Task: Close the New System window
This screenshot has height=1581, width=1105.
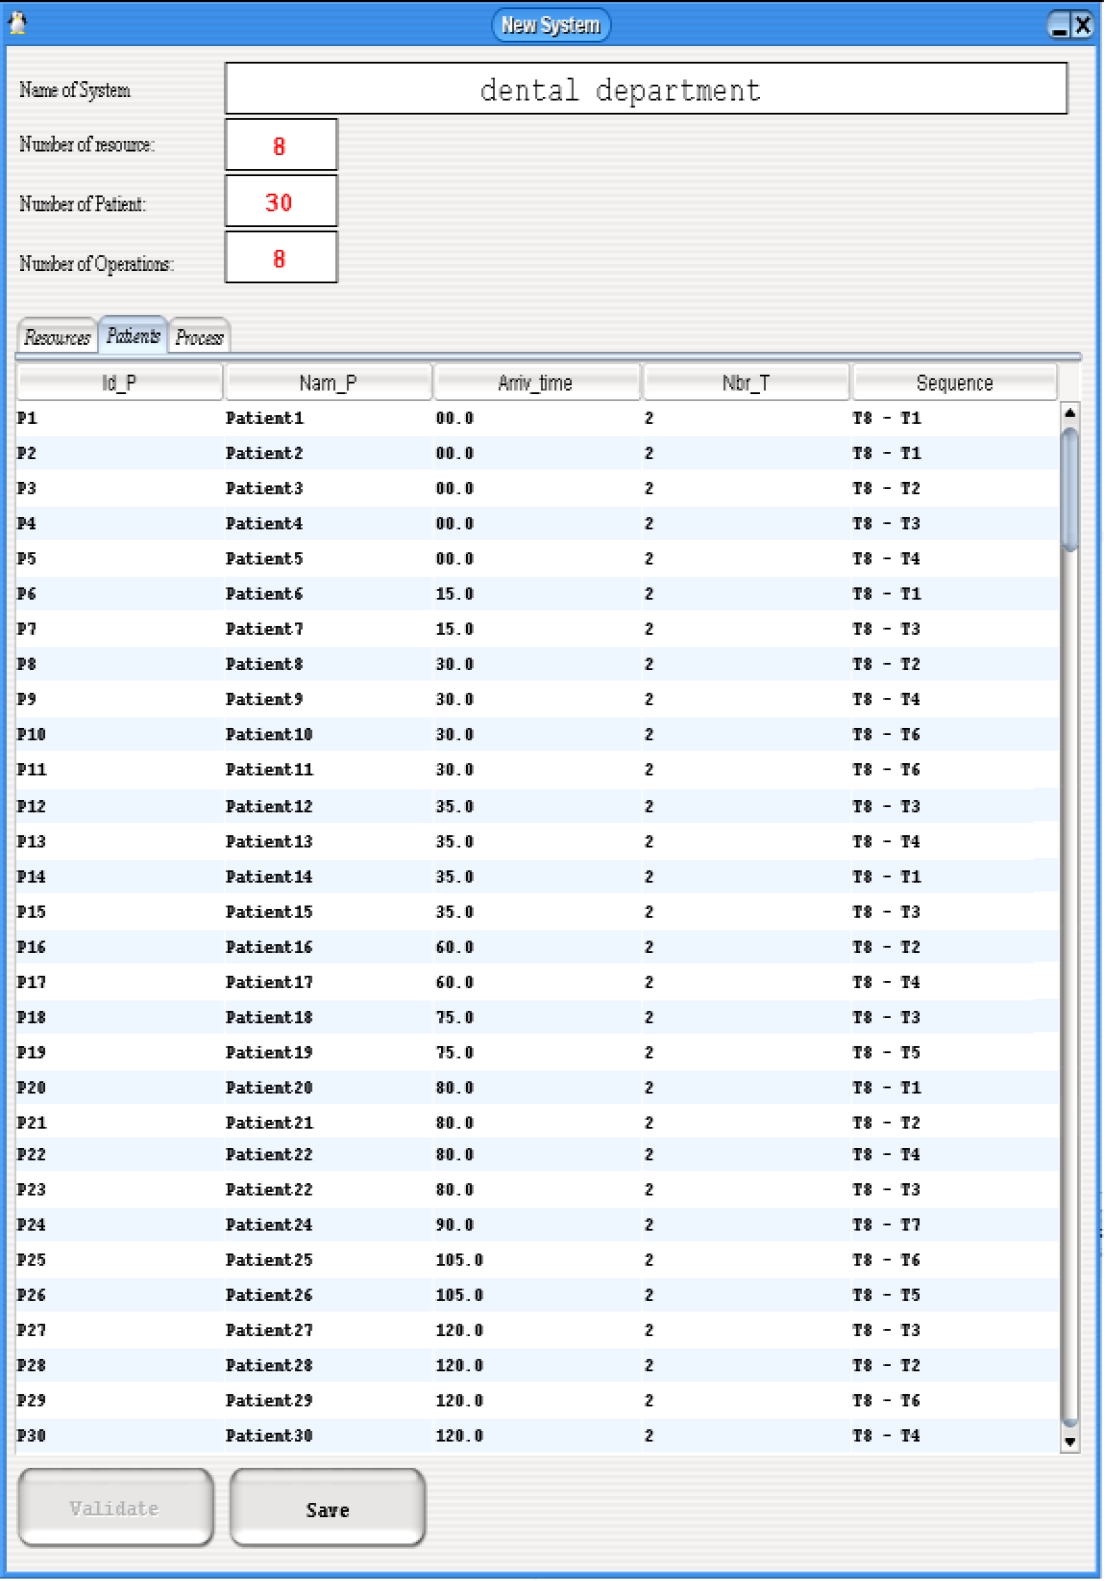Action: [1082, 26]
